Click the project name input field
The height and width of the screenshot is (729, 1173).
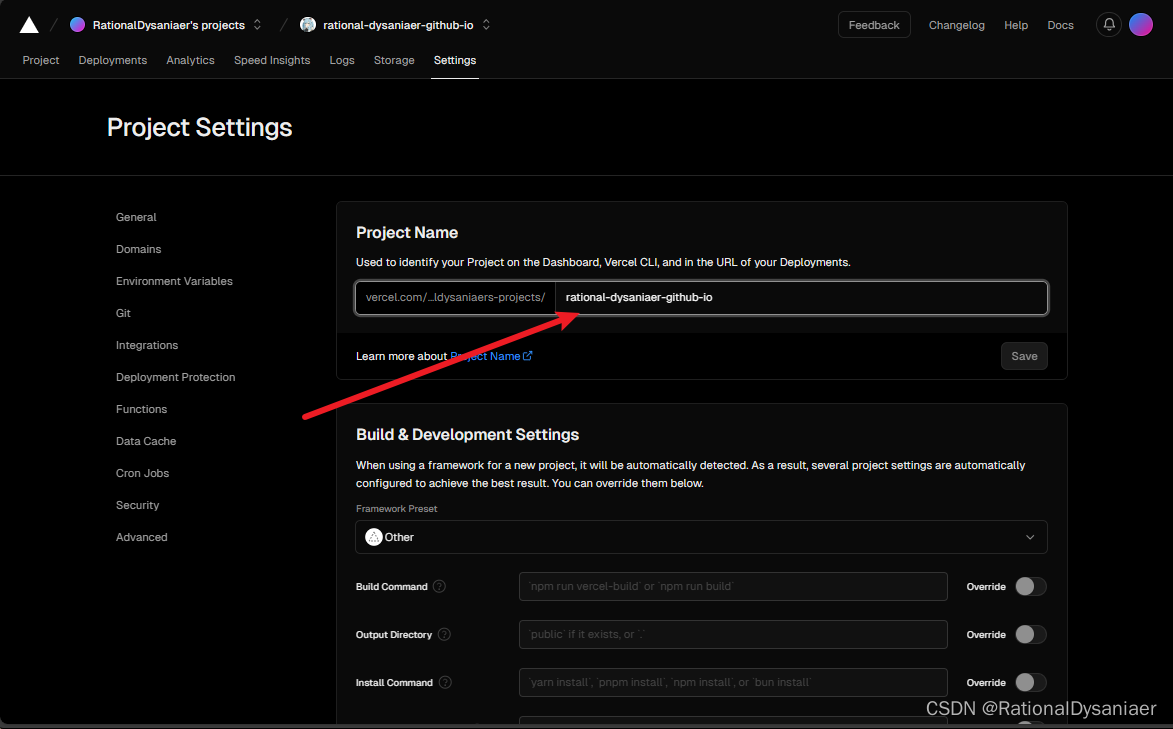click(x=801, y=298)
